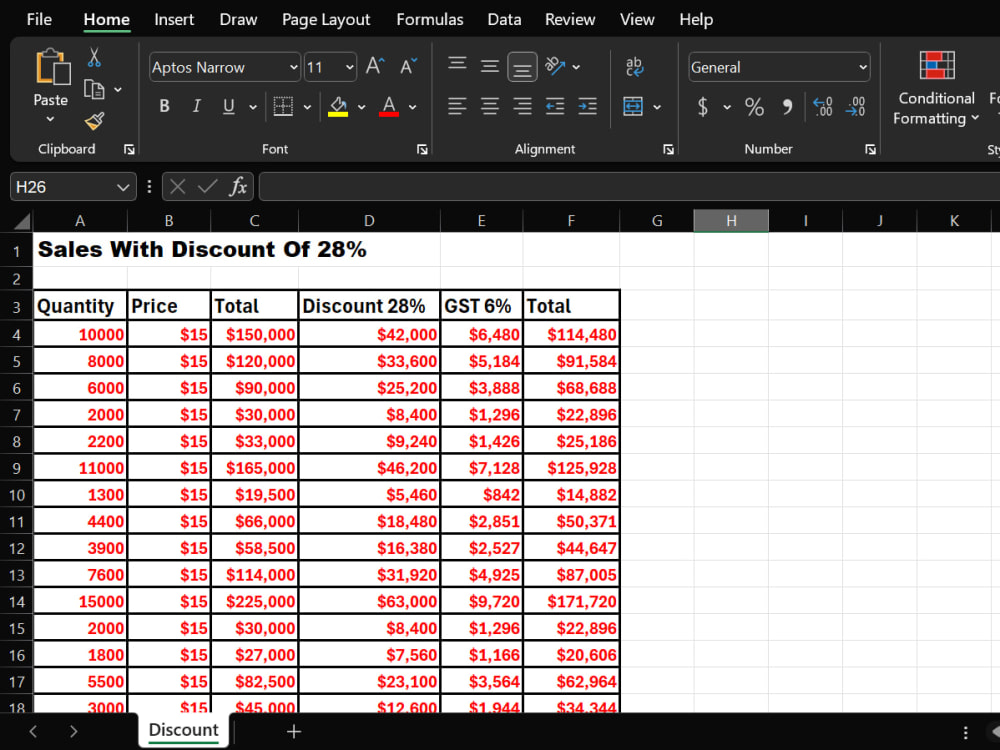Open the Review tab
The height and width of the screenshot is (750, 1000).
pyautogui.click(x=570, y=20)
